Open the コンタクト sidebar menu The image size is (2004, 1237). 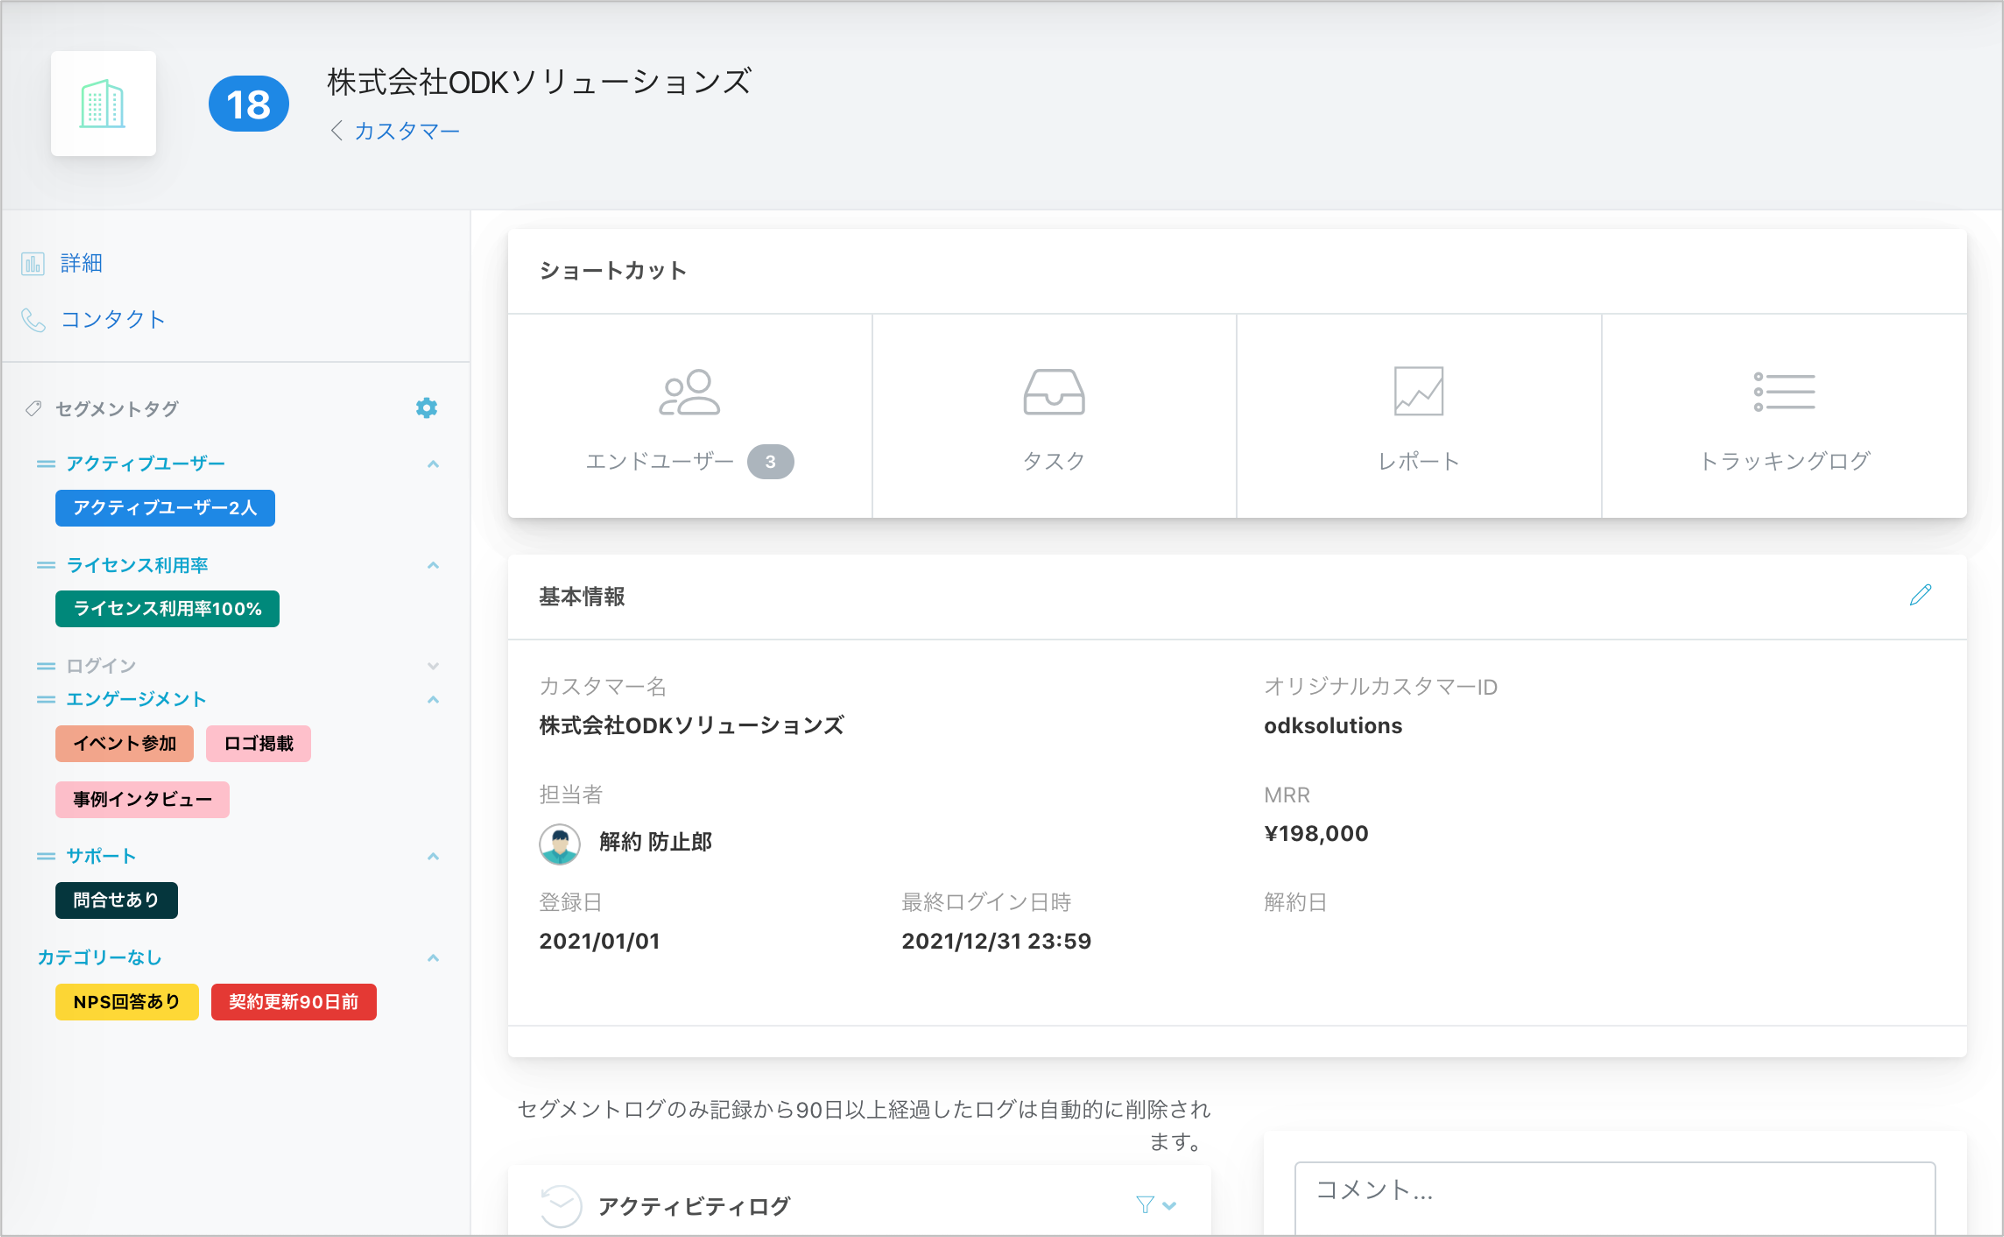point(112,319)
